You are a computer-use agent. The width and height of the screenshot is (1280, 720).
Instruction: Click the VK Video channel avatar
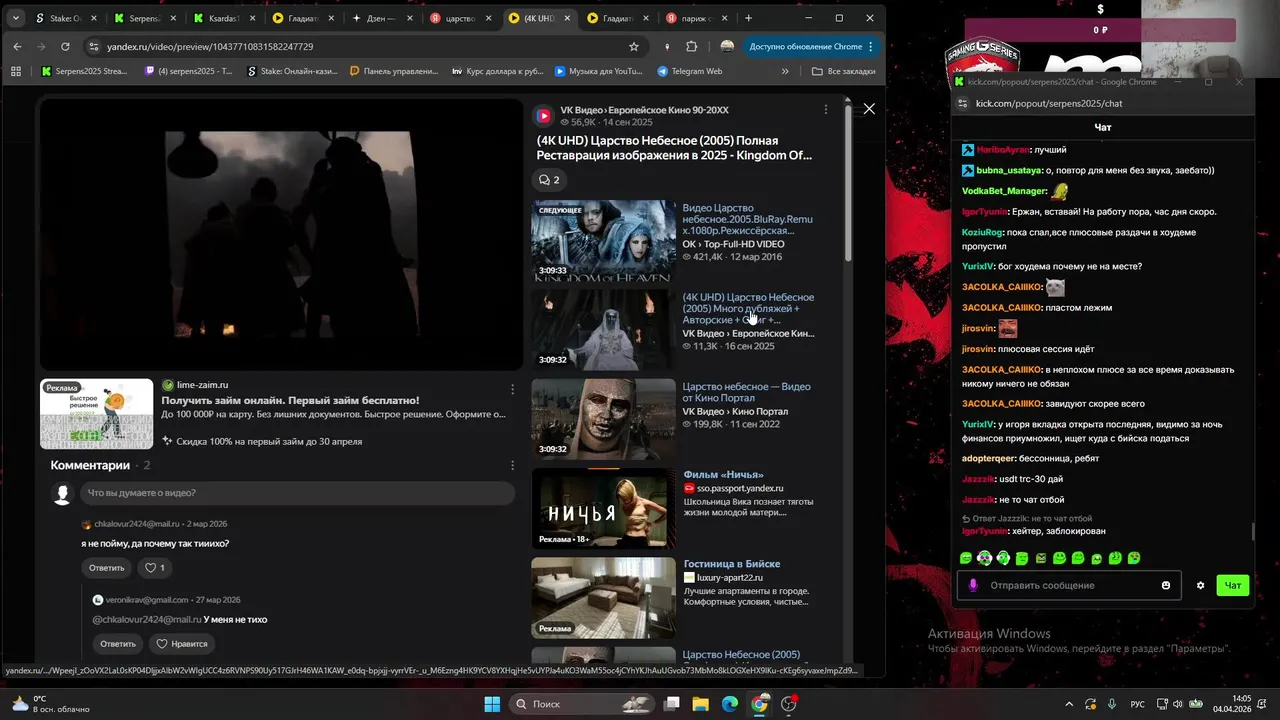(543, 115)
